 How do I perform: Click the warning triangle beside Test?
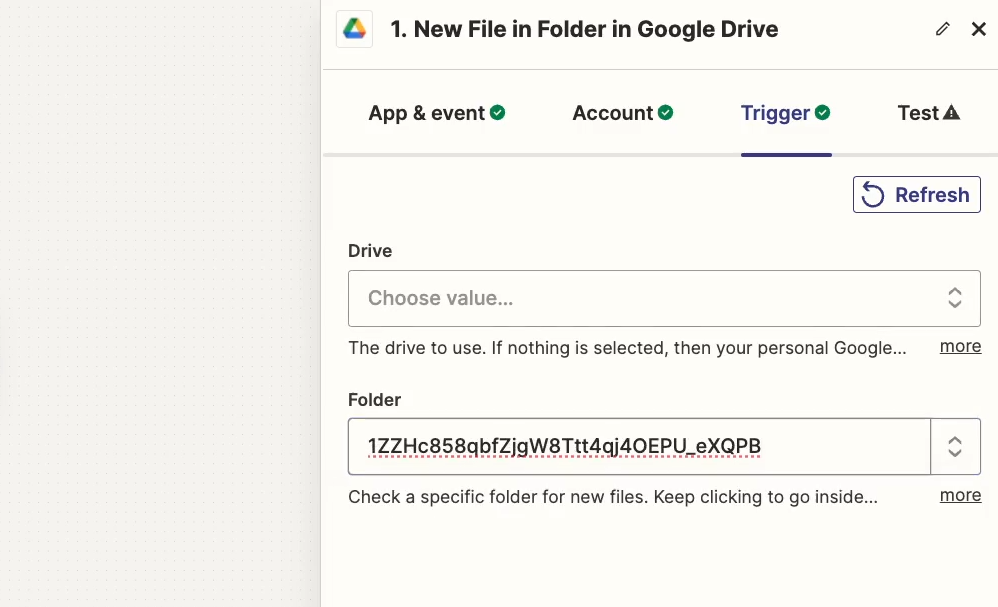(952, 113)
